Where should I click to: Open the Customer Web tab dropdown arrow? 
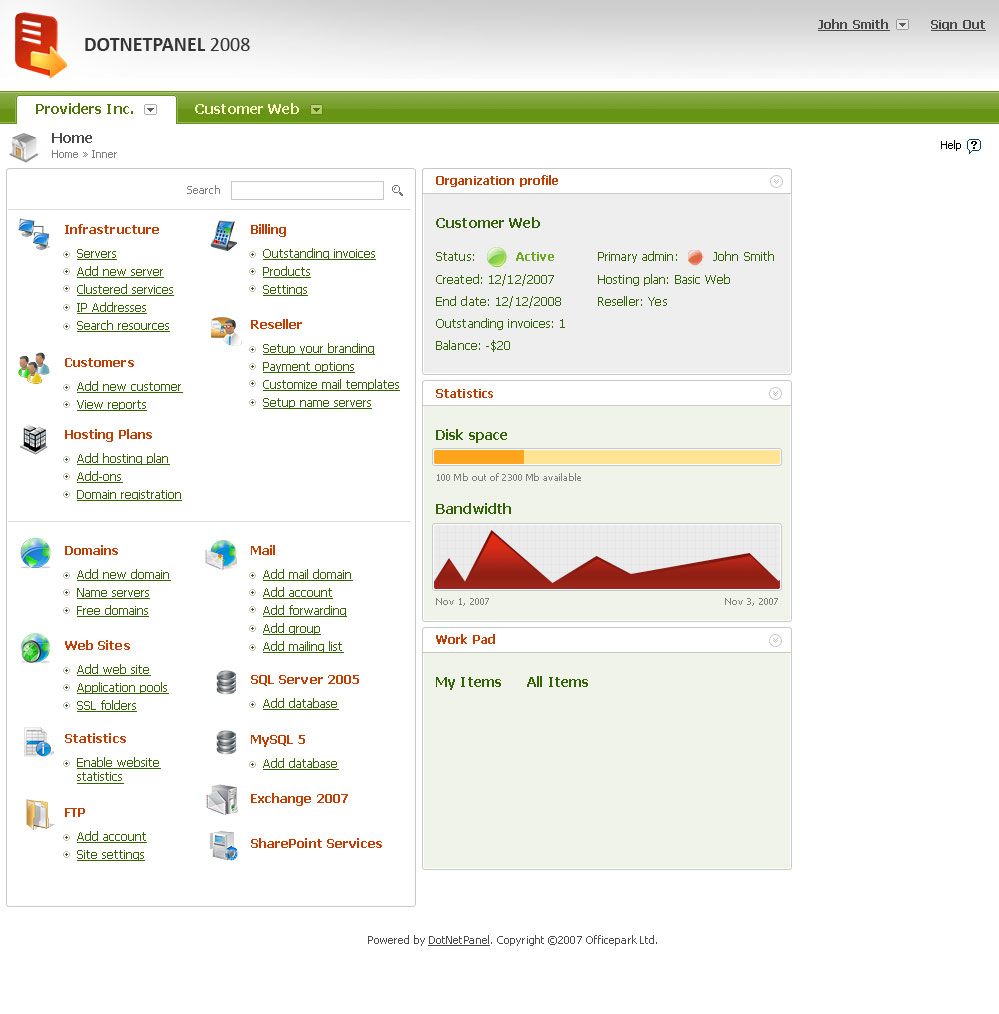click(316, 109)
